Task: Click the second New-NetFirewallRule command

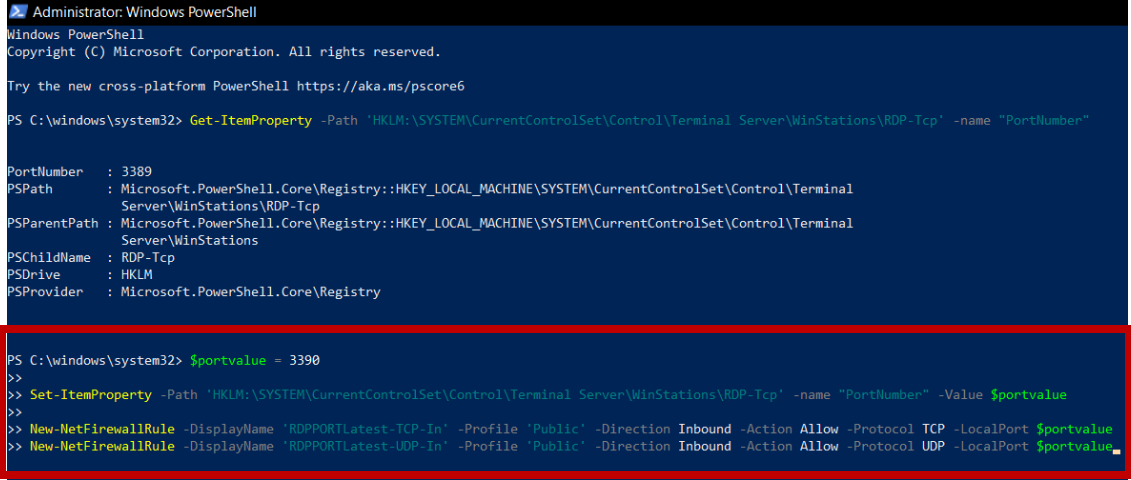Action: pyautogui.click(x=102, y=446)
